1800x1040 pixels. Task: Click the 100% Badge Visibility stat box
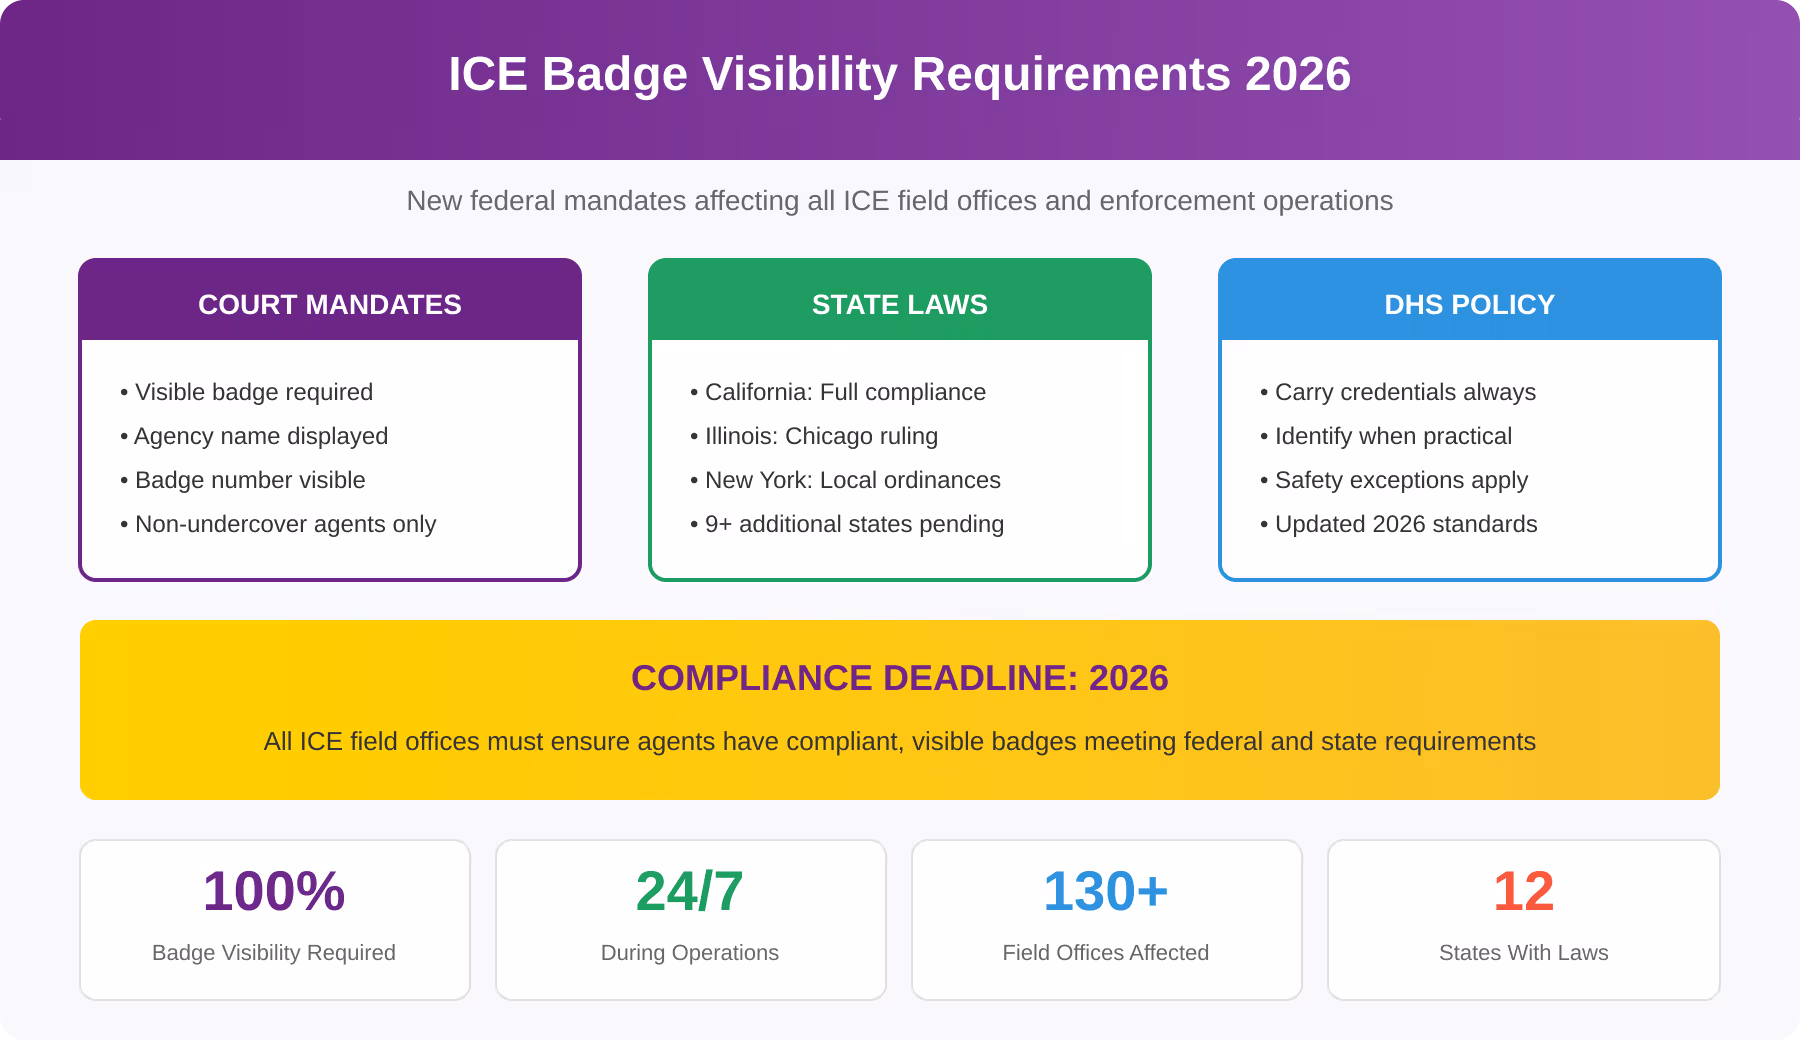click(x=274, y=919)
